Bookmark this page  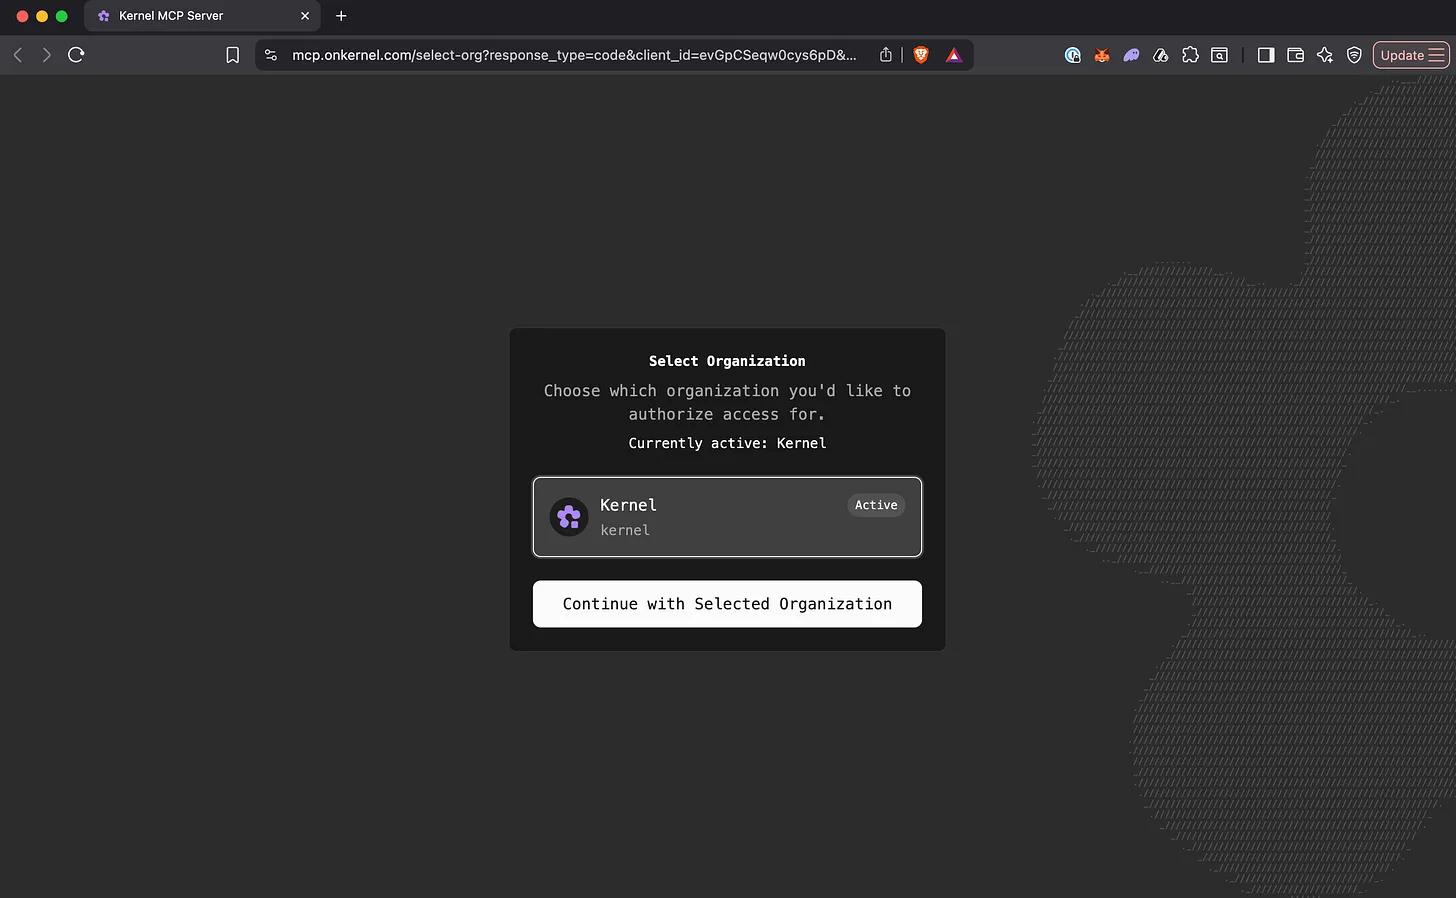(x=232, y=55)
